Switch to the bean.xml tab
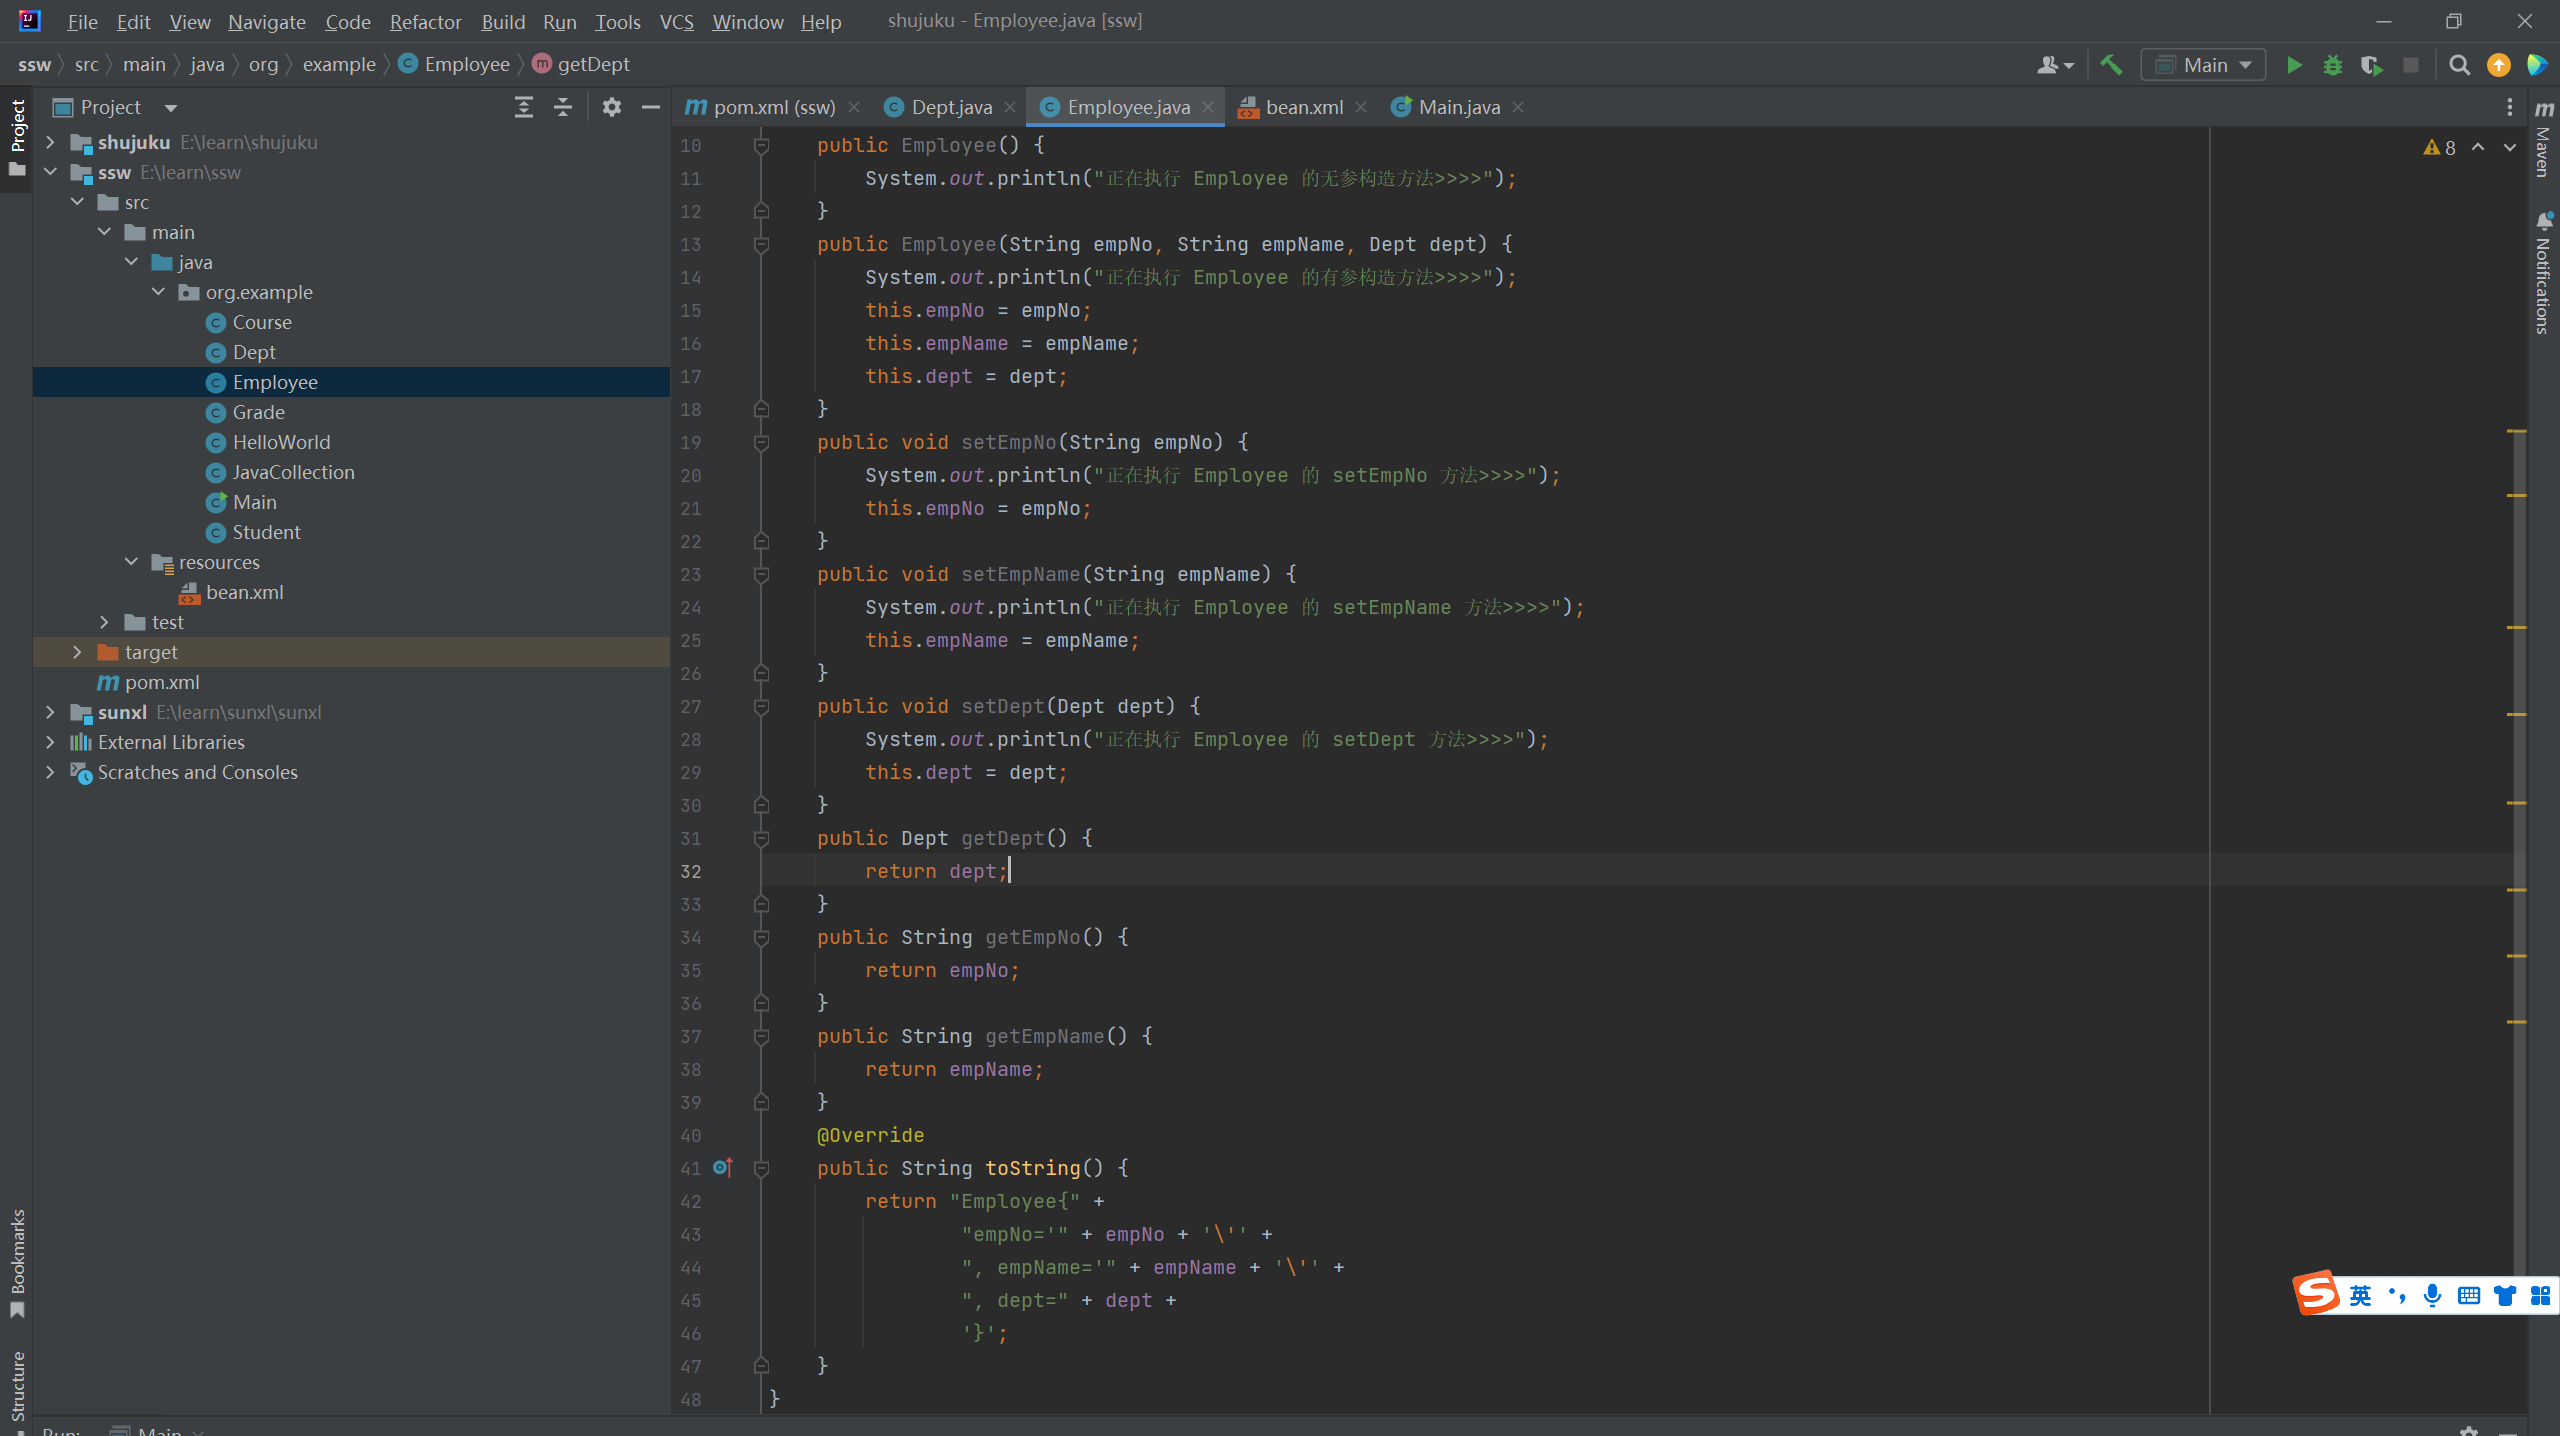Viewport: 2560px width, 1436px height. pyautogui.click(x=1302, y=107)
